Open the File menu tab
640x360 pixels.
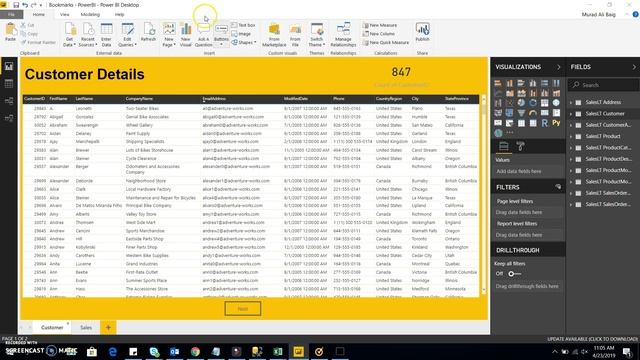coord(11,14)
